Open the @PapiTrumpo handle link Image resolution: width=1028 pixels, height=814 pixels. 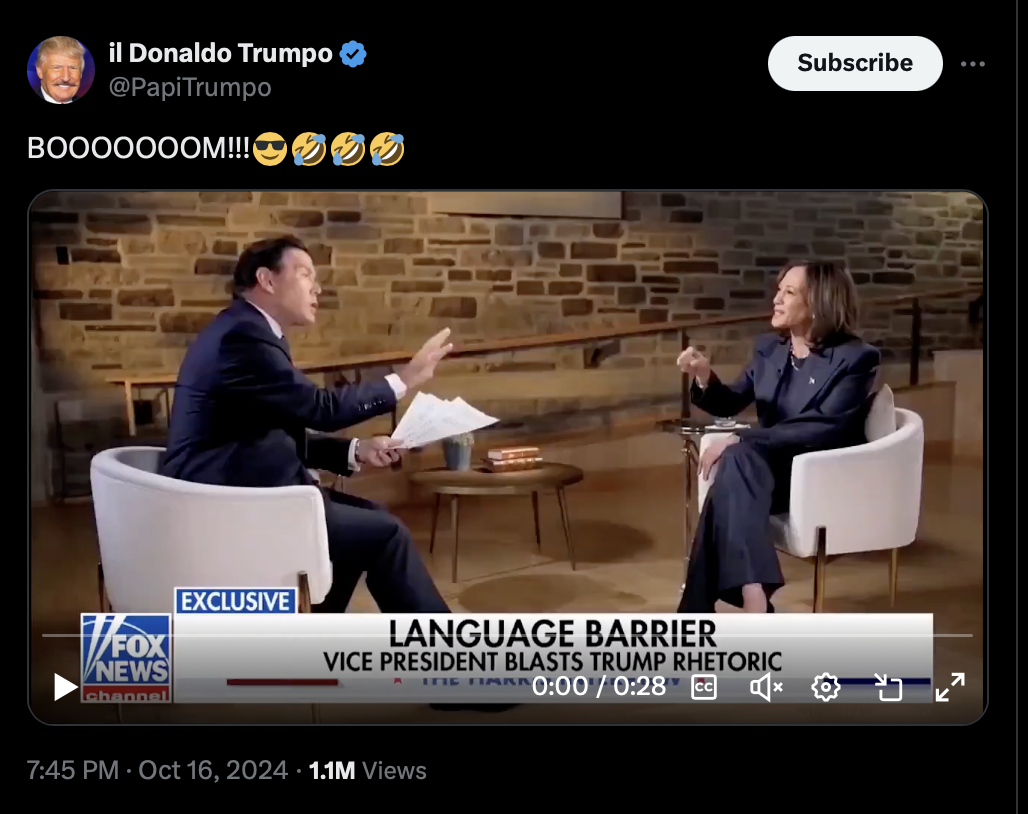[x=189, y=87]
